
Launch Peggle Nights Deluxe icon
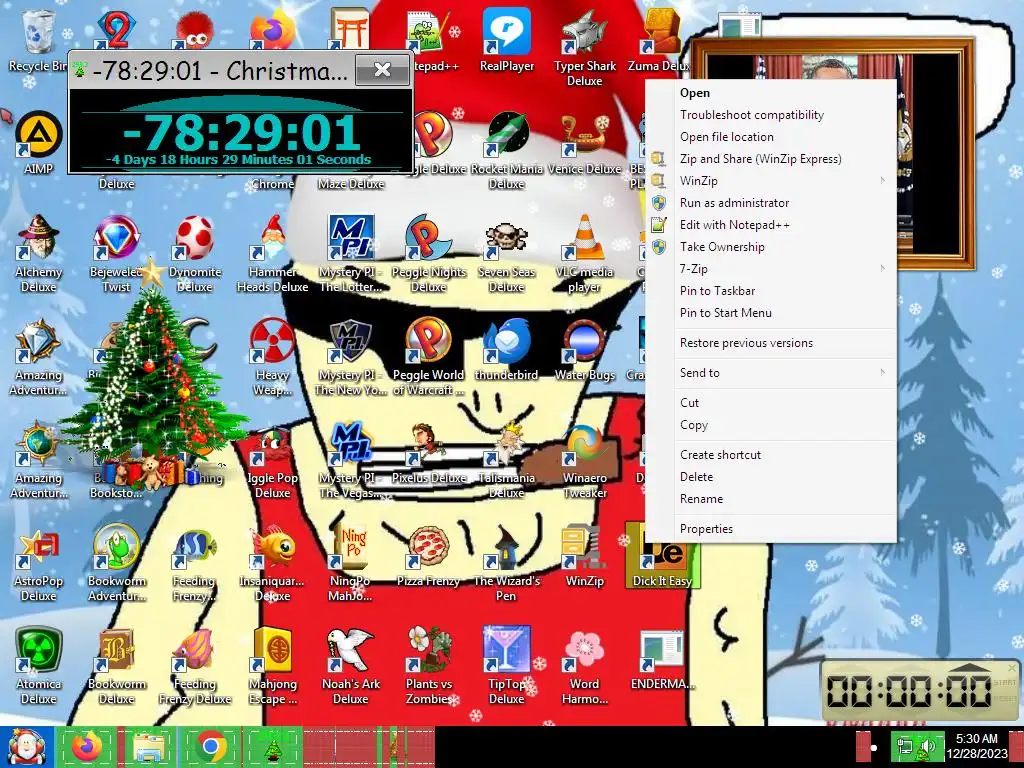[x=428, y=253]
